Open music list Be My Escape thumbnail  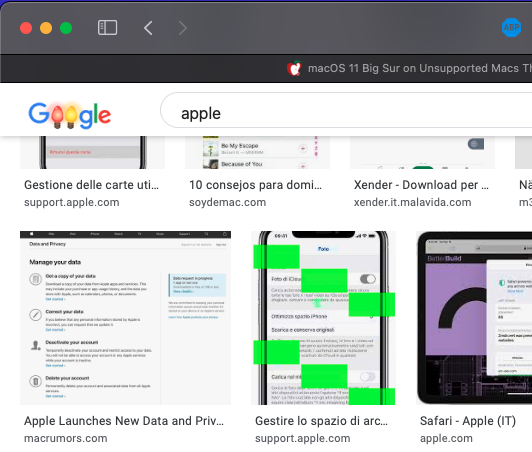258,152
